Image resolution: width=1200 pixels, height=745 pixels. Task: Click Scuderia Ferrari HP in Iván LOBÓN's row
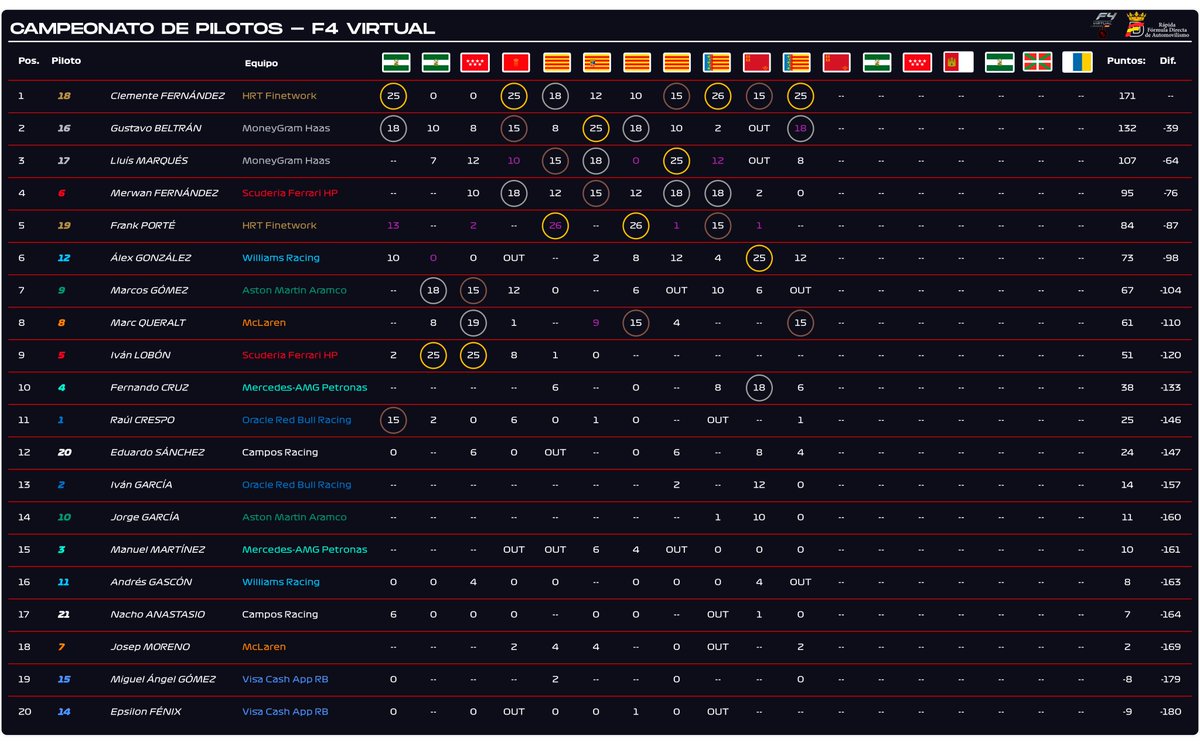click(x=290, y=355)
